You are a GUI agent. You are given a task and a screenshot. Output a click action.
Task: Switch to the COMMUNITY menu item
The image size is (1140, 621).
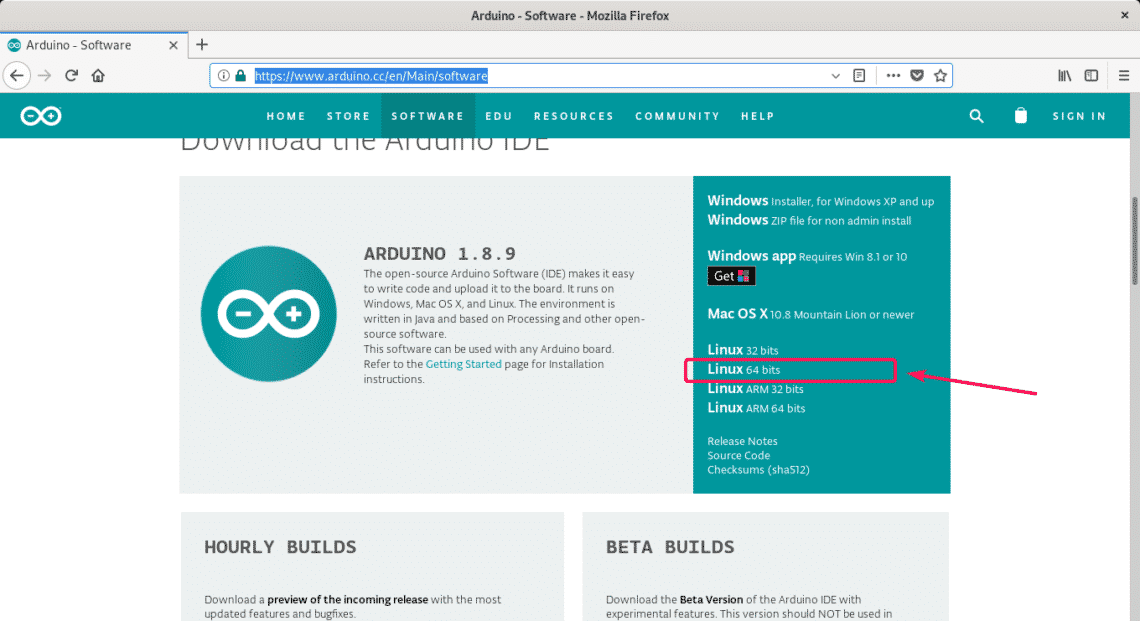(677, 116)
